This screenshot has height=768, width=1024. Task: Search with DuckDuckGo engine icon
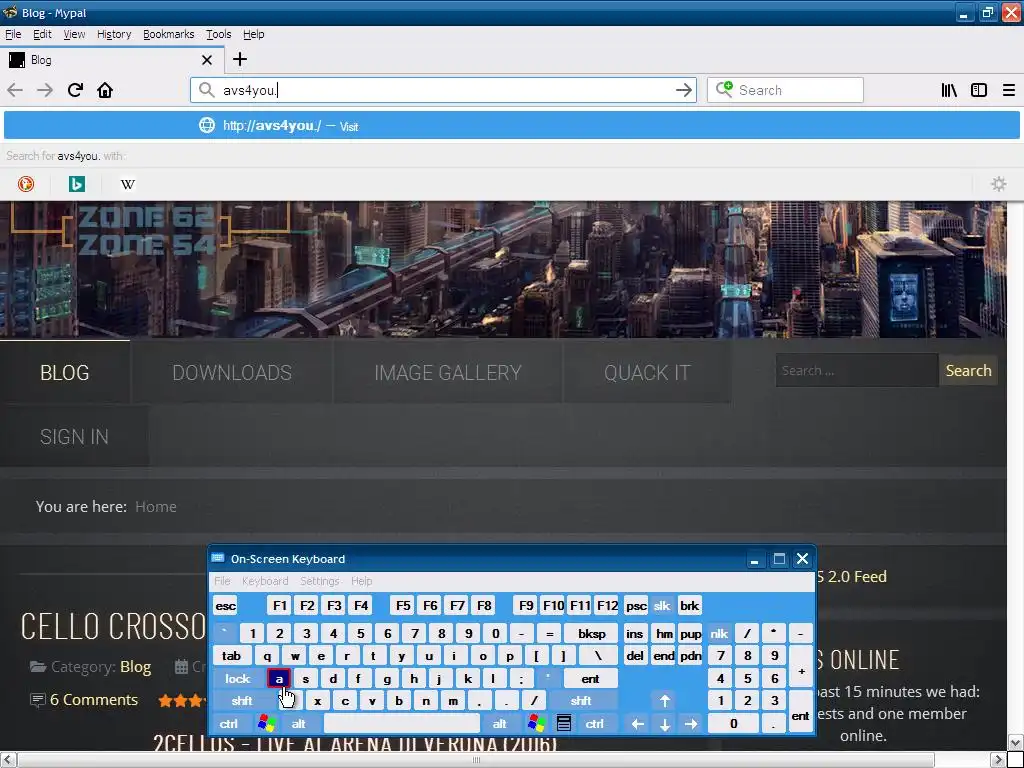coord(26,184)
